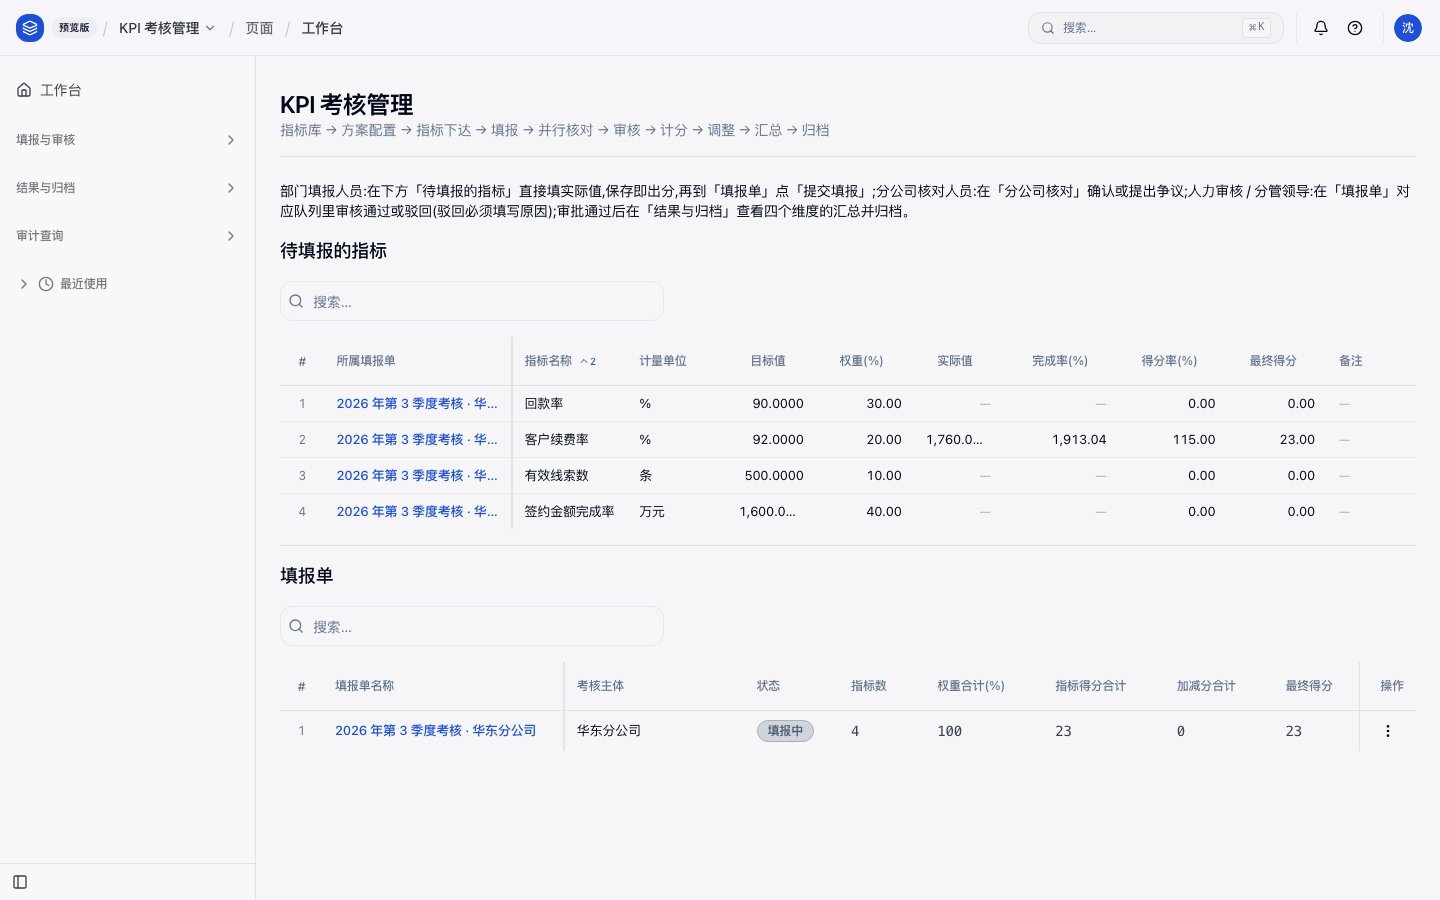Open the row actions menu for 华东分公司
This screenshot has width=1440, height=900.
click(1387, 731)
